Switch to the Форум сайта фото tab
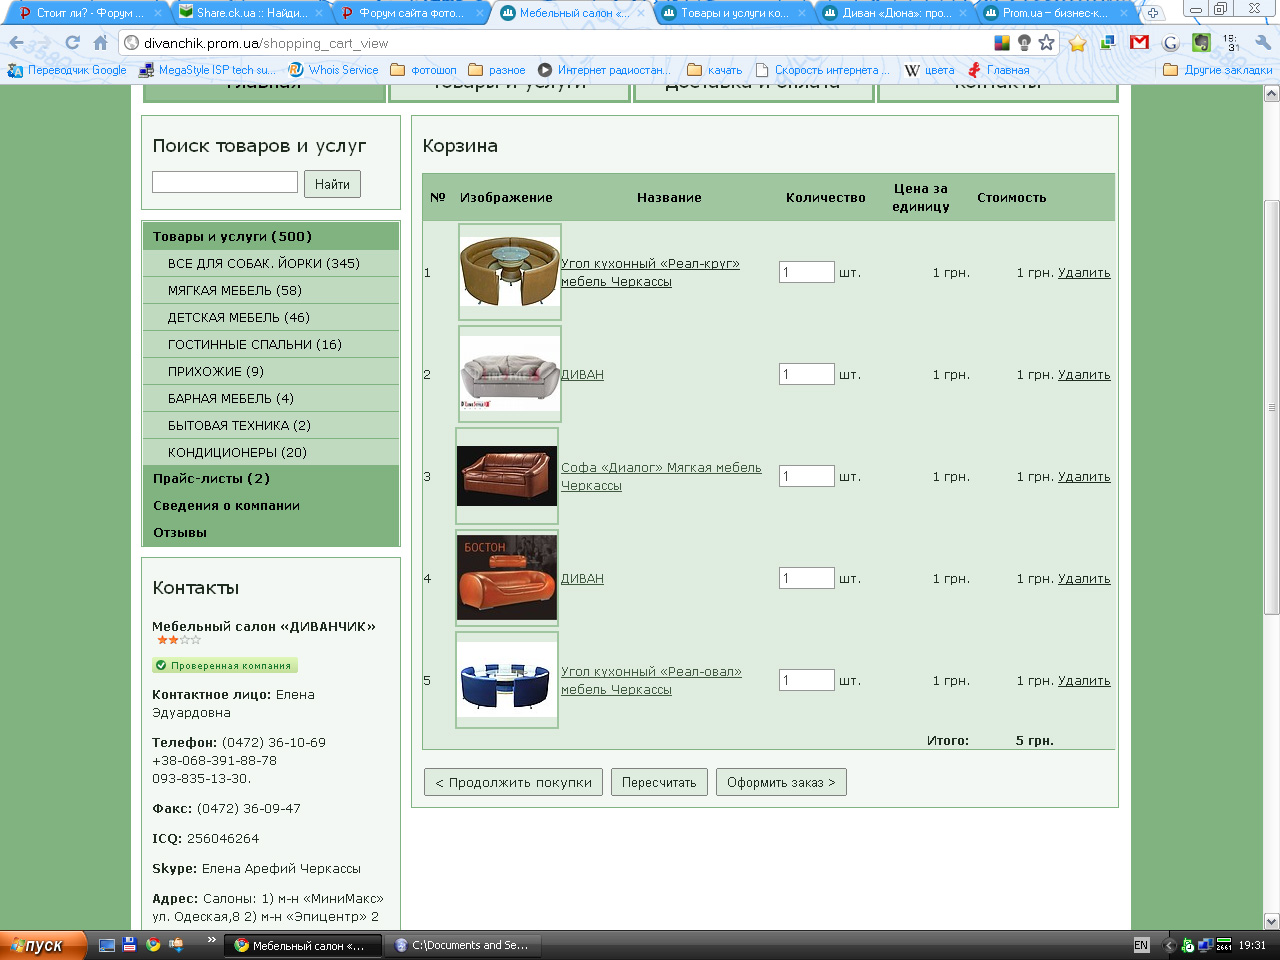Viewport: 1280px width, 960px height. pos(410,13)
